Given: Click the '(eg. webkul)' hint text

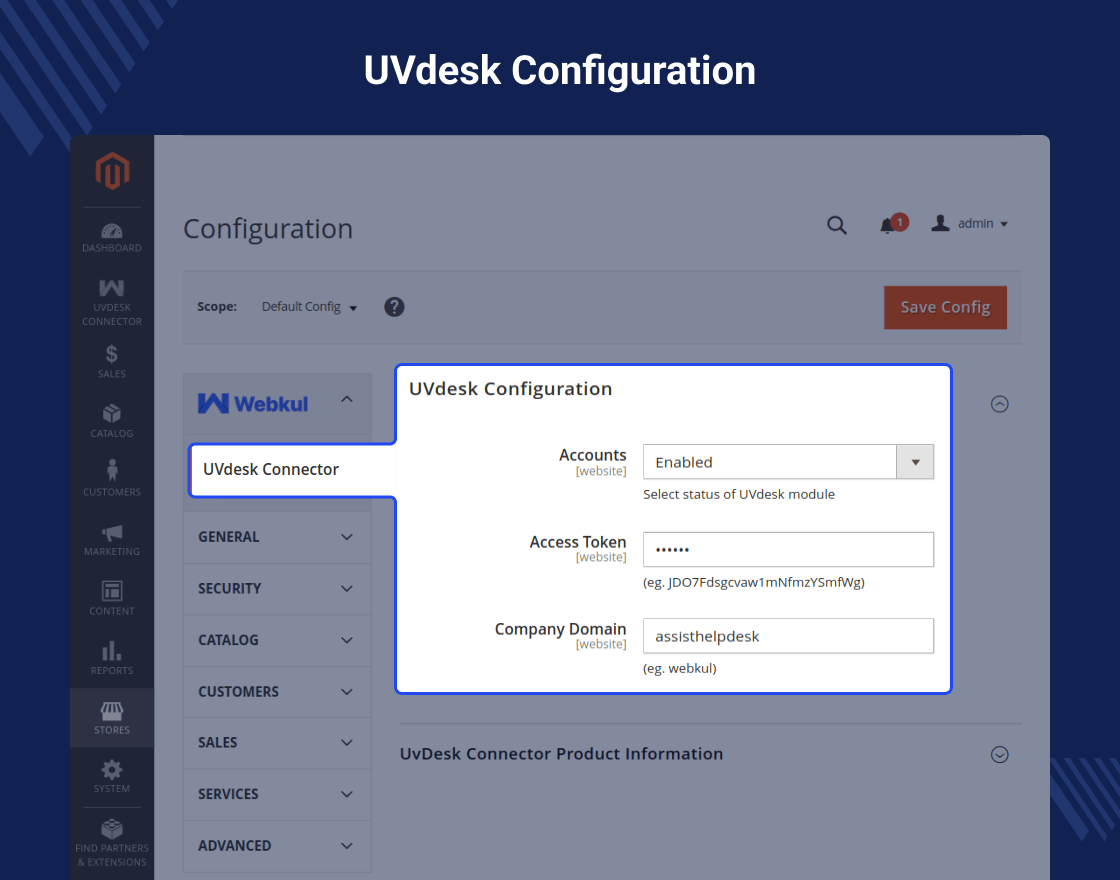Looking at the screenshot, I should 679,669.
